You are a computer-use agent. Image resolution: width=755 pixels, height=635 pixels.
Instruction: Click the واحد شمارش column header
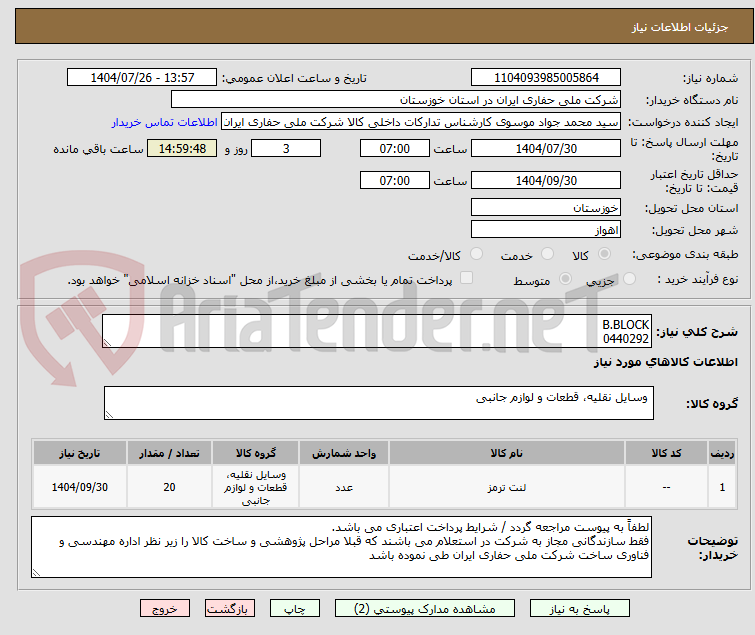(344, 453)
